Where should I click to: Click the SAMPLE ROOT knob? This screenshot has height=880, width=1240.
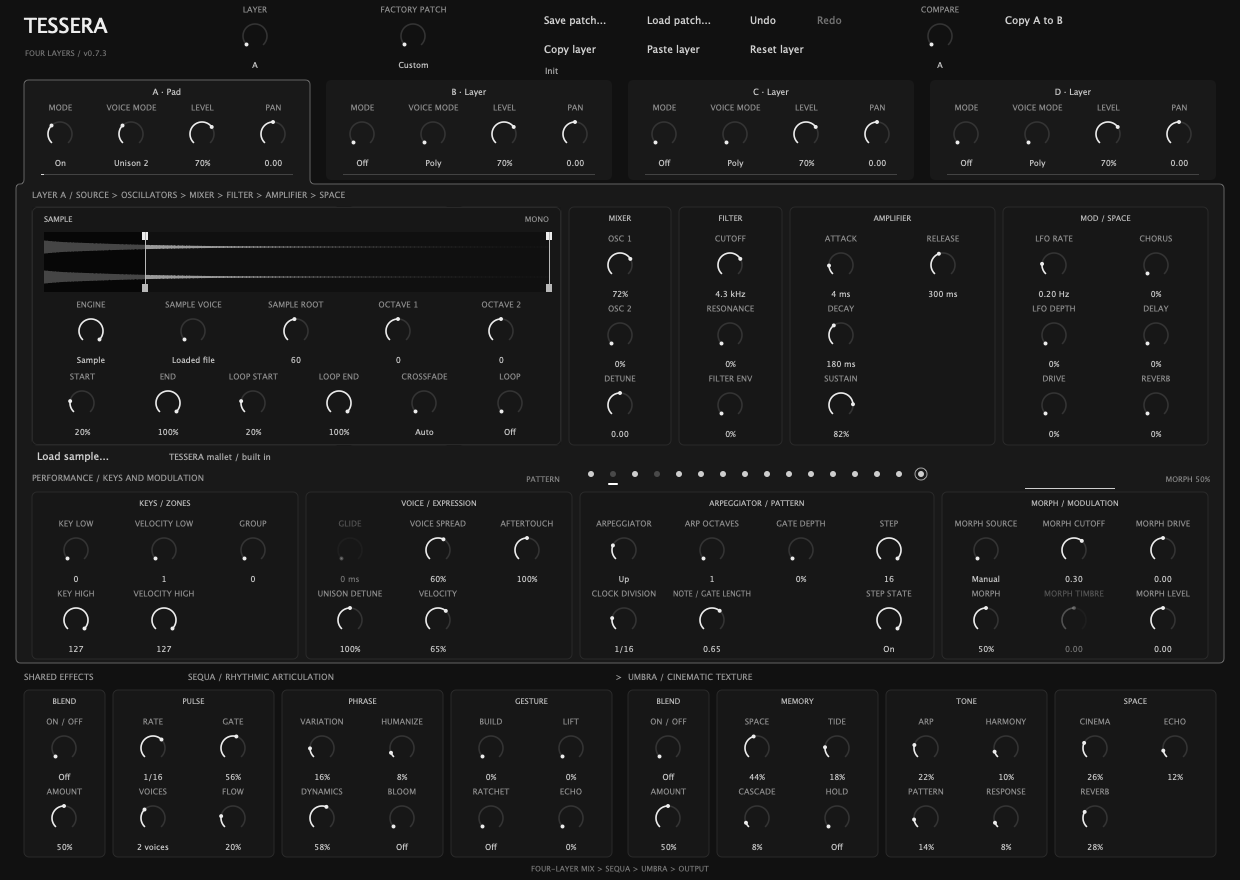(x=296, y=331)
